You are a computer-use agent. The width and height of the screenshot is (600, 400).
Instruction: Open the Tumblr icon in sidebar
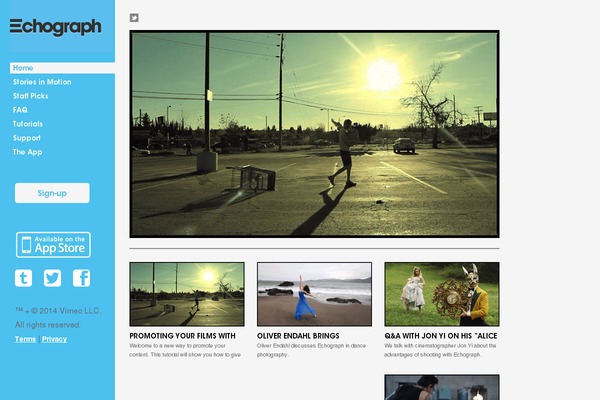click(23, 278)
